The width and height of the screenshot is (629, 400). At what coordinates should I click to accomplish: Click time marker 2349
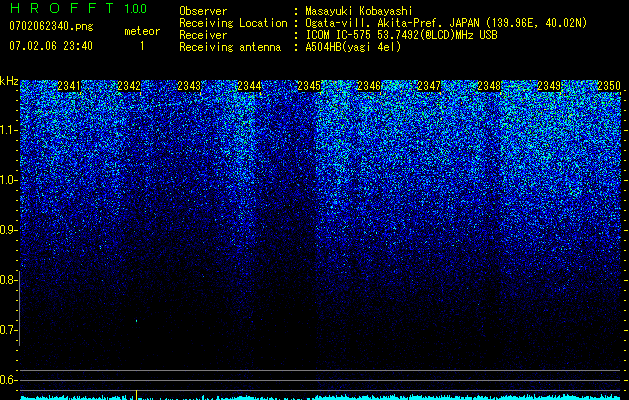(x=549, y=86)
